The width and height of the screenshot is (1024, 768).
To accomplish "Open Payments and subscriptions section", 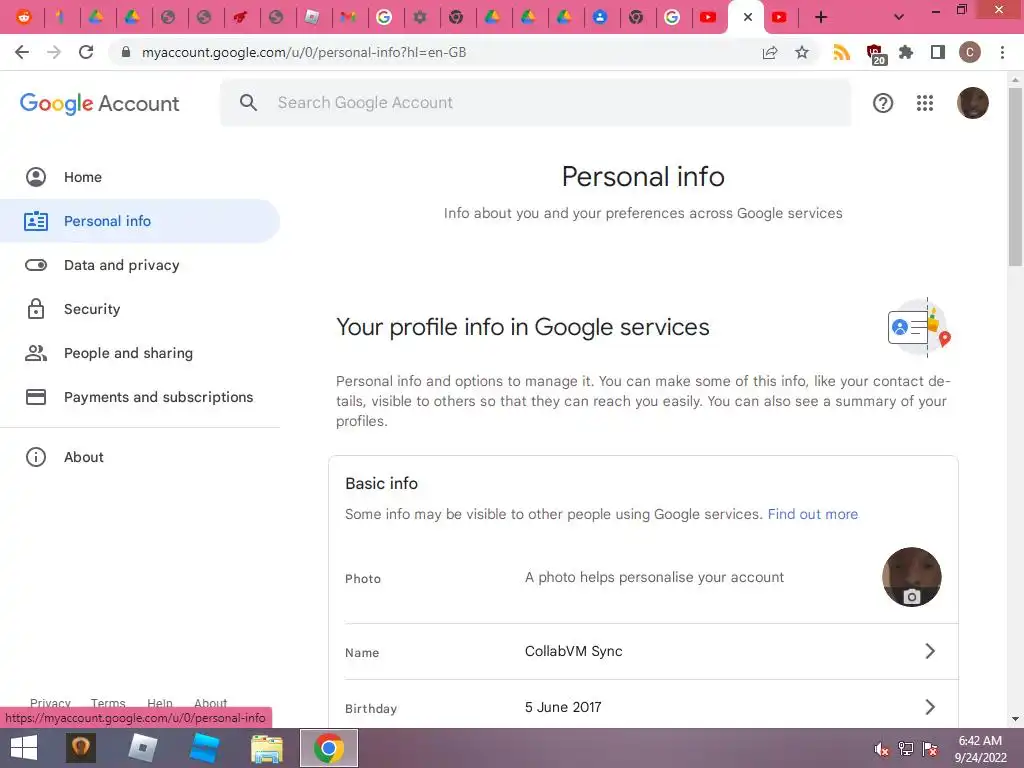I will click(140, 397).
